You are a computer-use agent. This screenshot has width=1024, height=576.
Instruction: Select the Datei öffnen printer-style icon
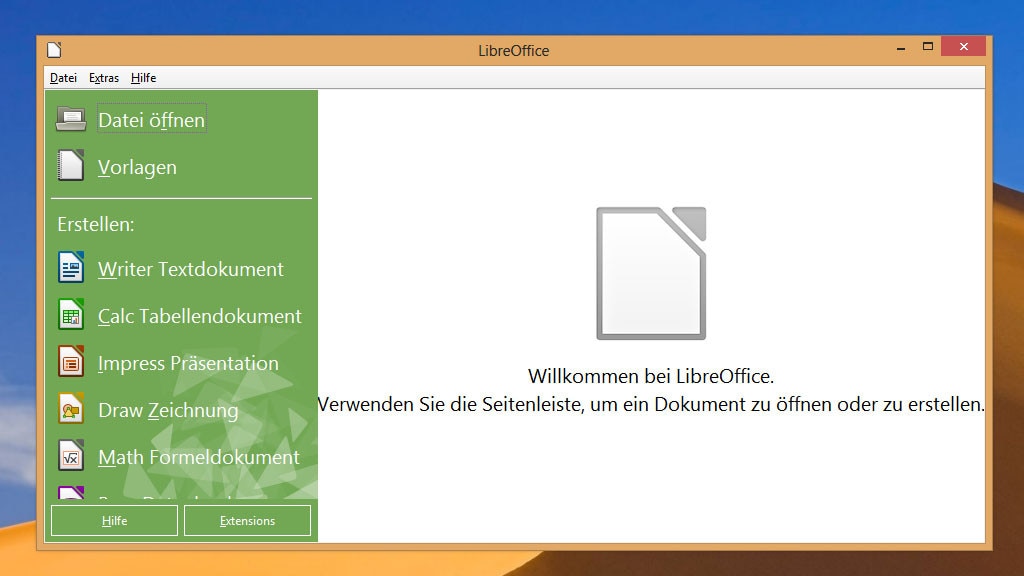tap(70, 118)
